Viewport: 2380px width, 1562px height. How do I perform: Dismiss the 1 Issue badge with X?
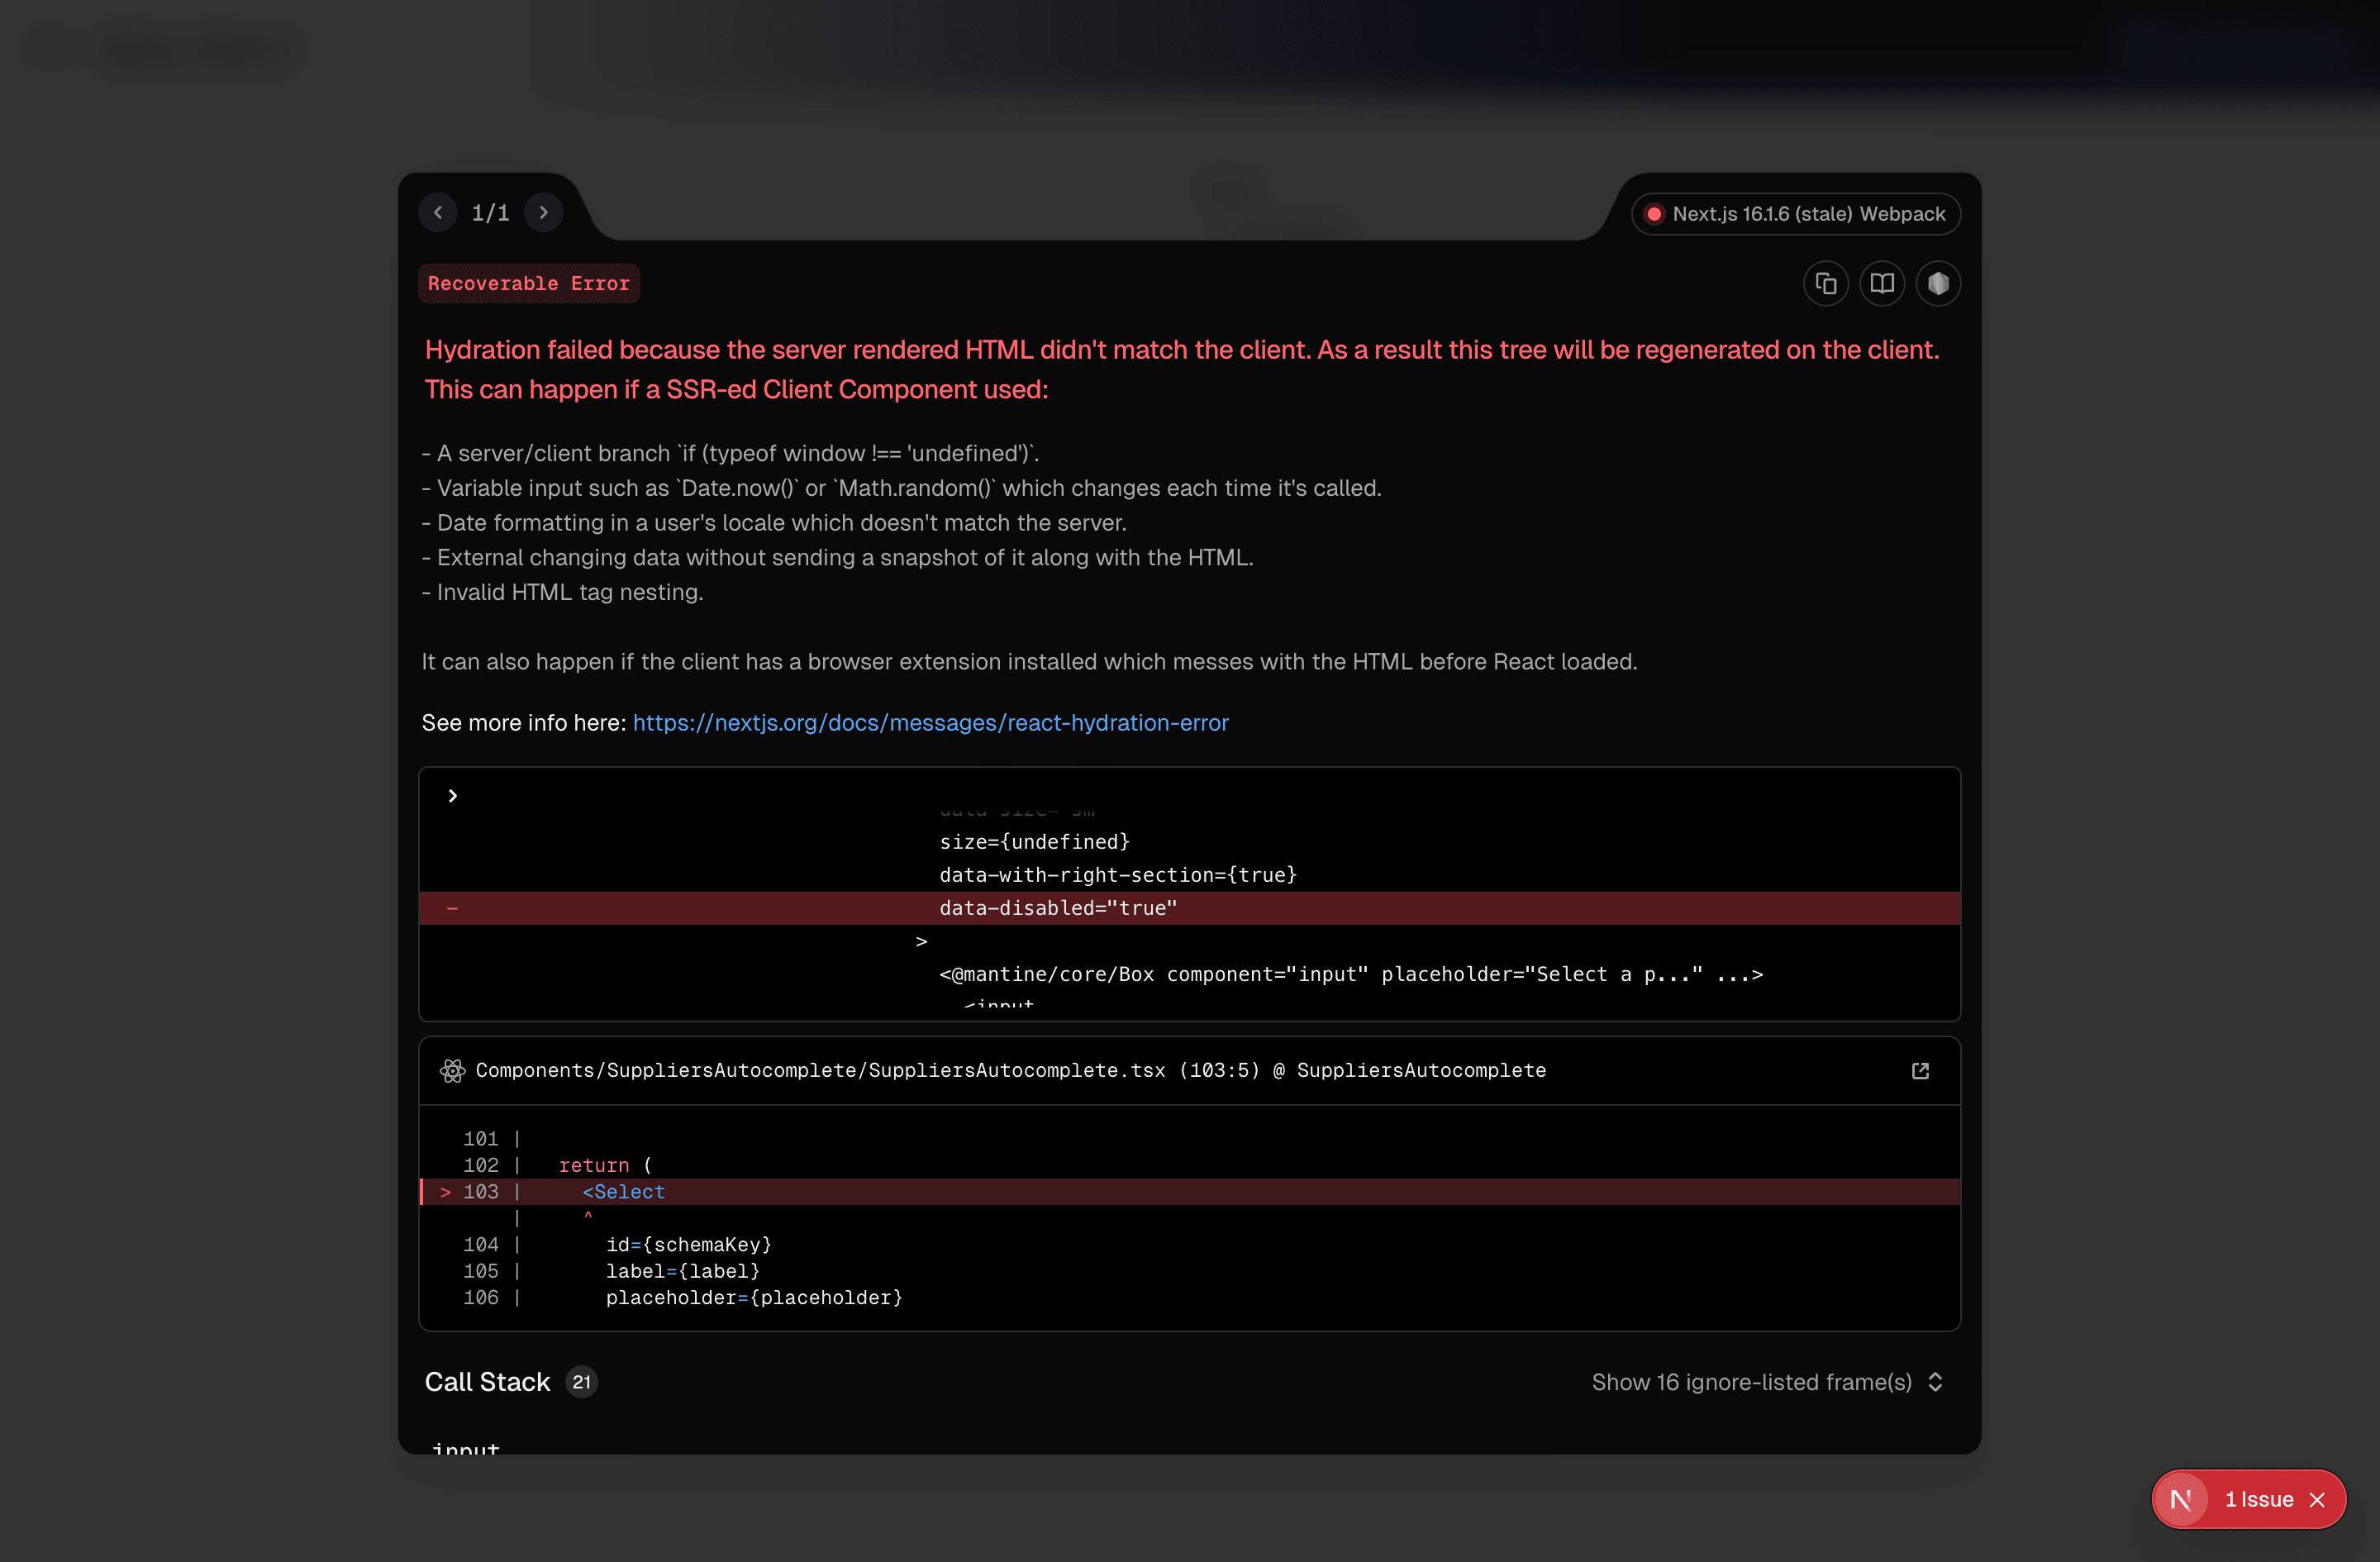click(x=2317, y=1499)
